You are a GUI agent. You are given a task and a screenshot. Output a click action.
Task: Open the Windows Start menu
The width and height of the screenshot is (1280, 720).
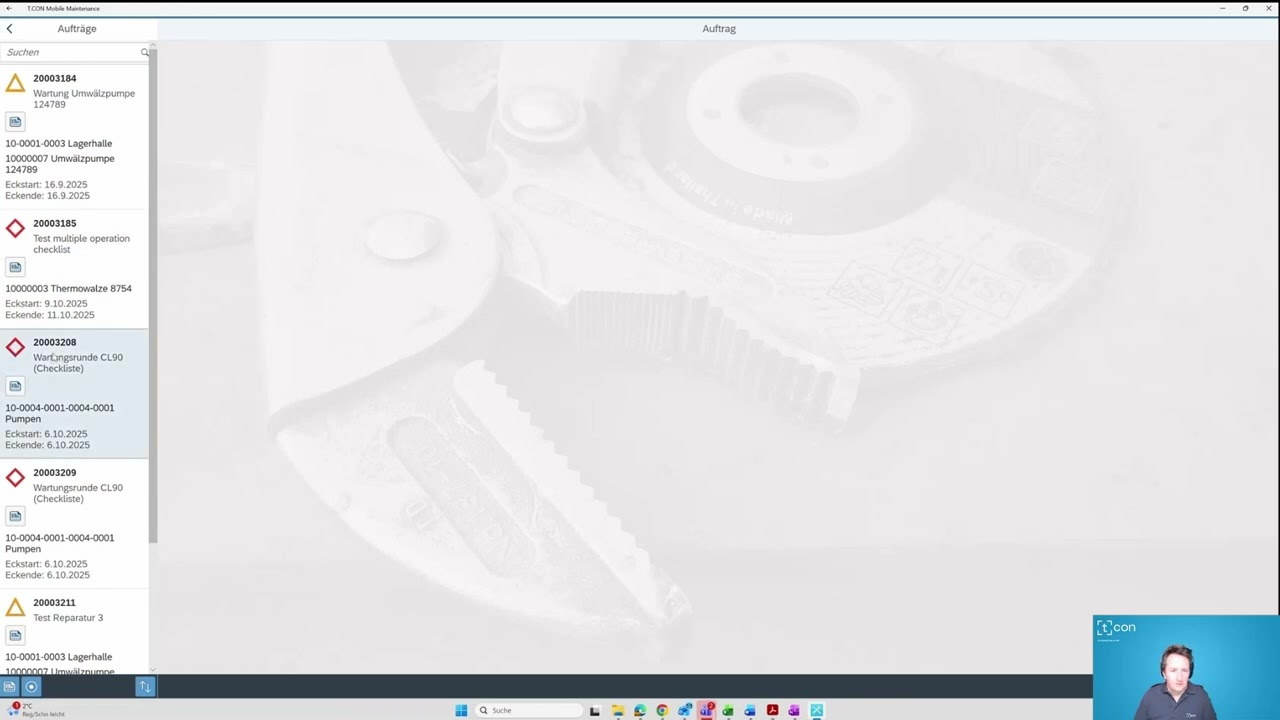(461, 711)
